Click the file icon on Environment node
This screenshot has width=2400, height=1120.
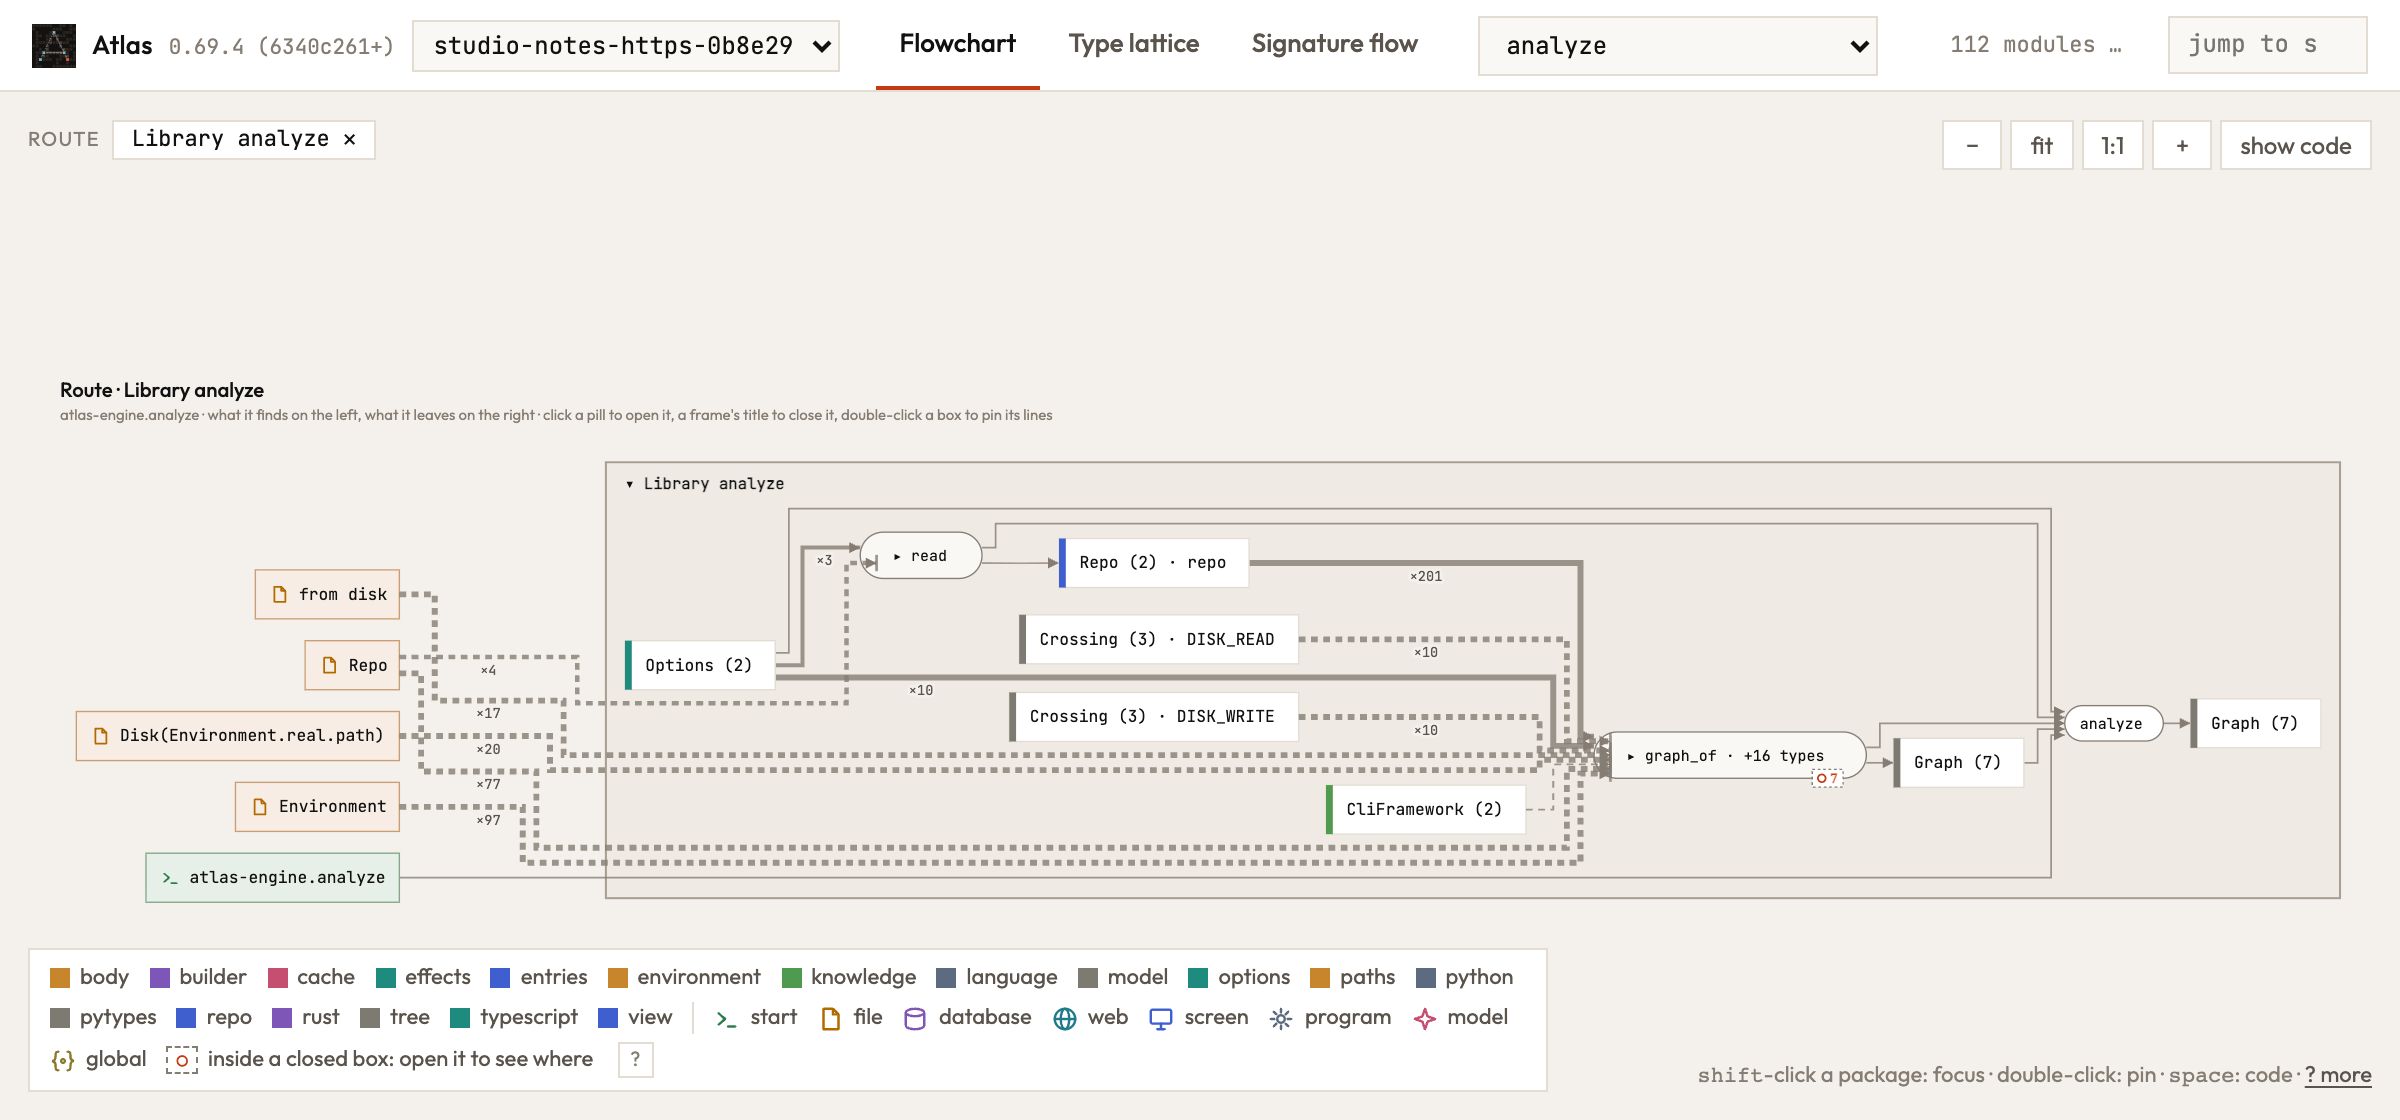tap(260, 807)
